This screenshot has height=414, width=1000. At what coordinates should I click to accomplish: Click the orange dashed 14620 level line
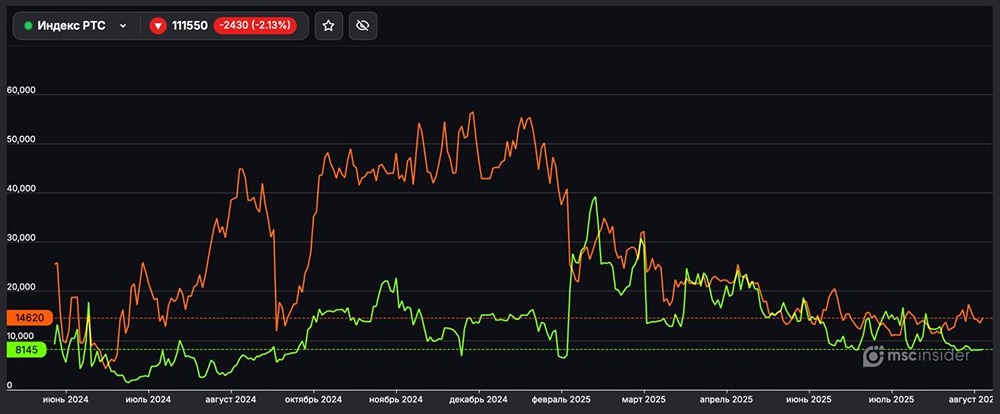click(x=500, y=317)
